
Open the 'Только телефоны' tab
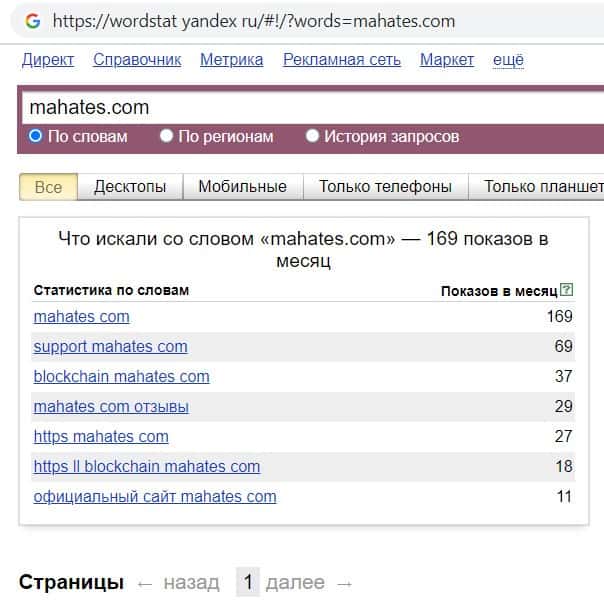385,186
